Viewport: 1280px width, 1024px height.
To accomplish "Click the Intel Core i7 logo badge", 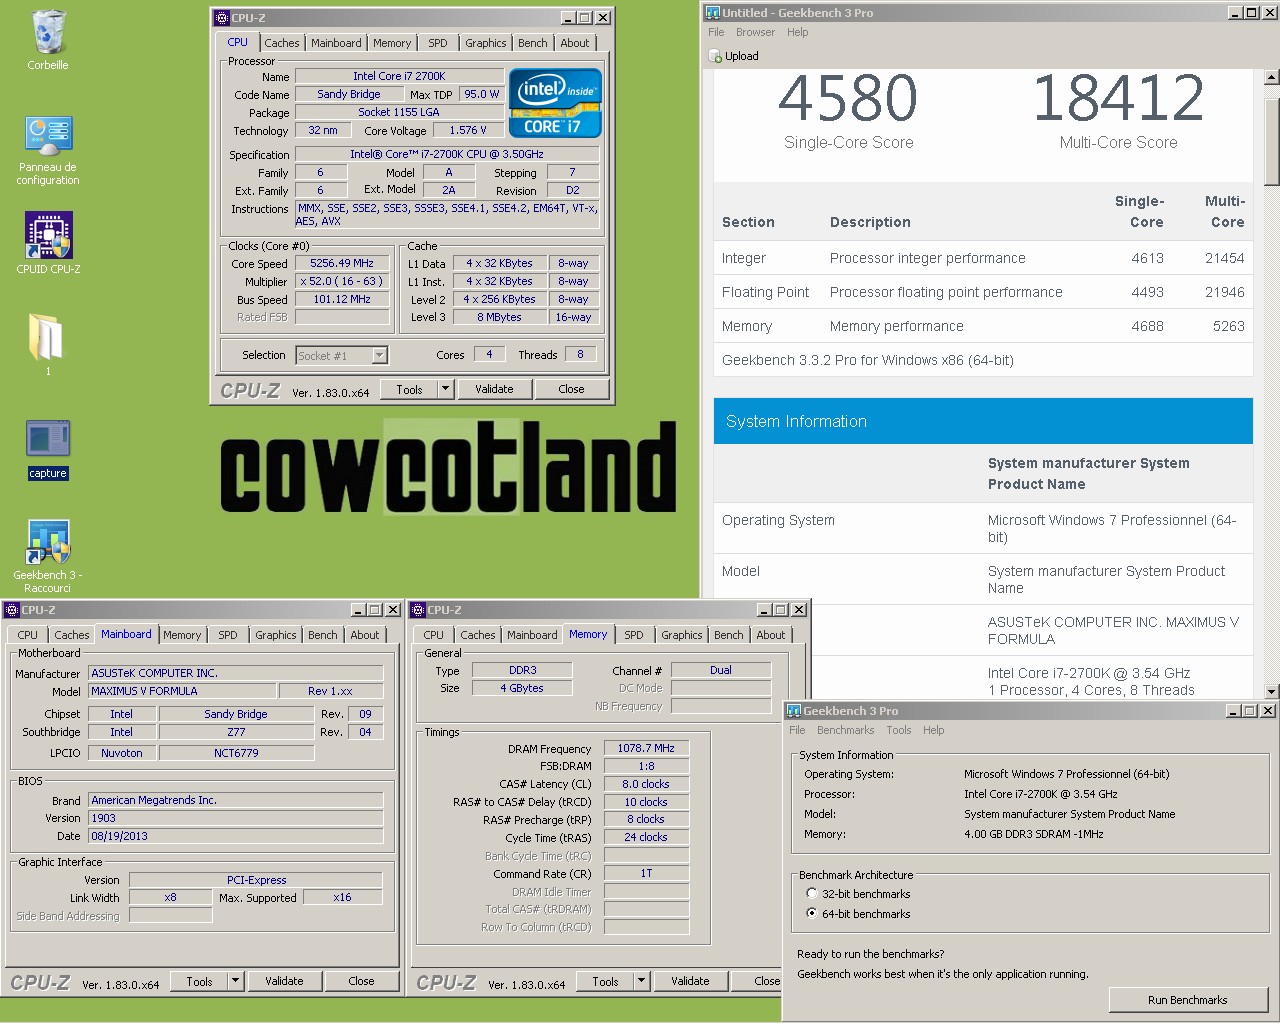I will click(x=555, y=102).
